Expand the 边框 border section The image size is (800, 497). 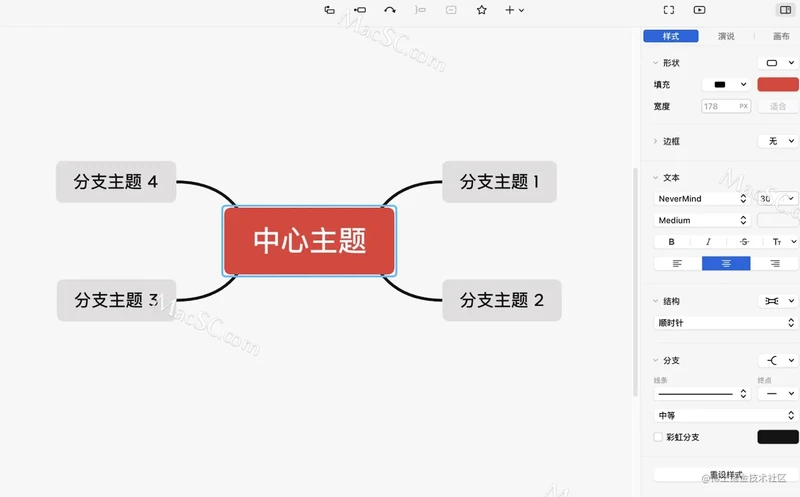[x=656, y=141]
